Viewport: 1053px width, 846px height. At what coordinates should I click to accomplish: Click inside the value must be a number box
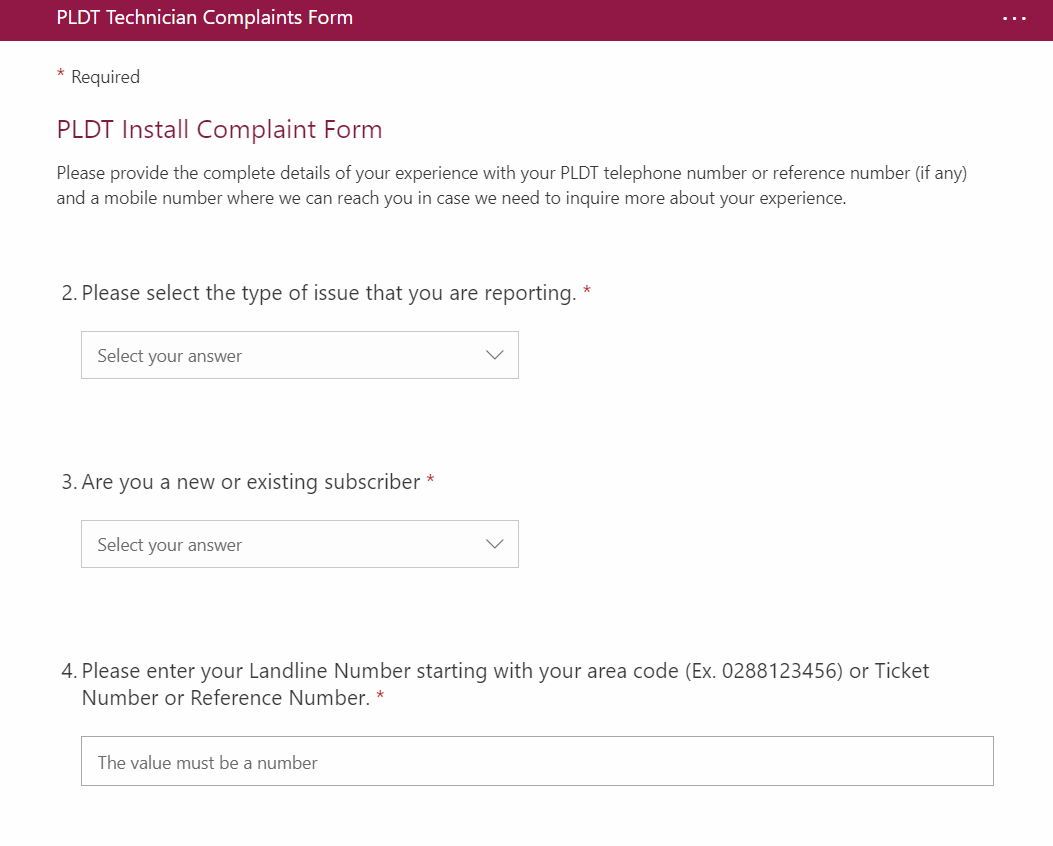pos(537,761)
